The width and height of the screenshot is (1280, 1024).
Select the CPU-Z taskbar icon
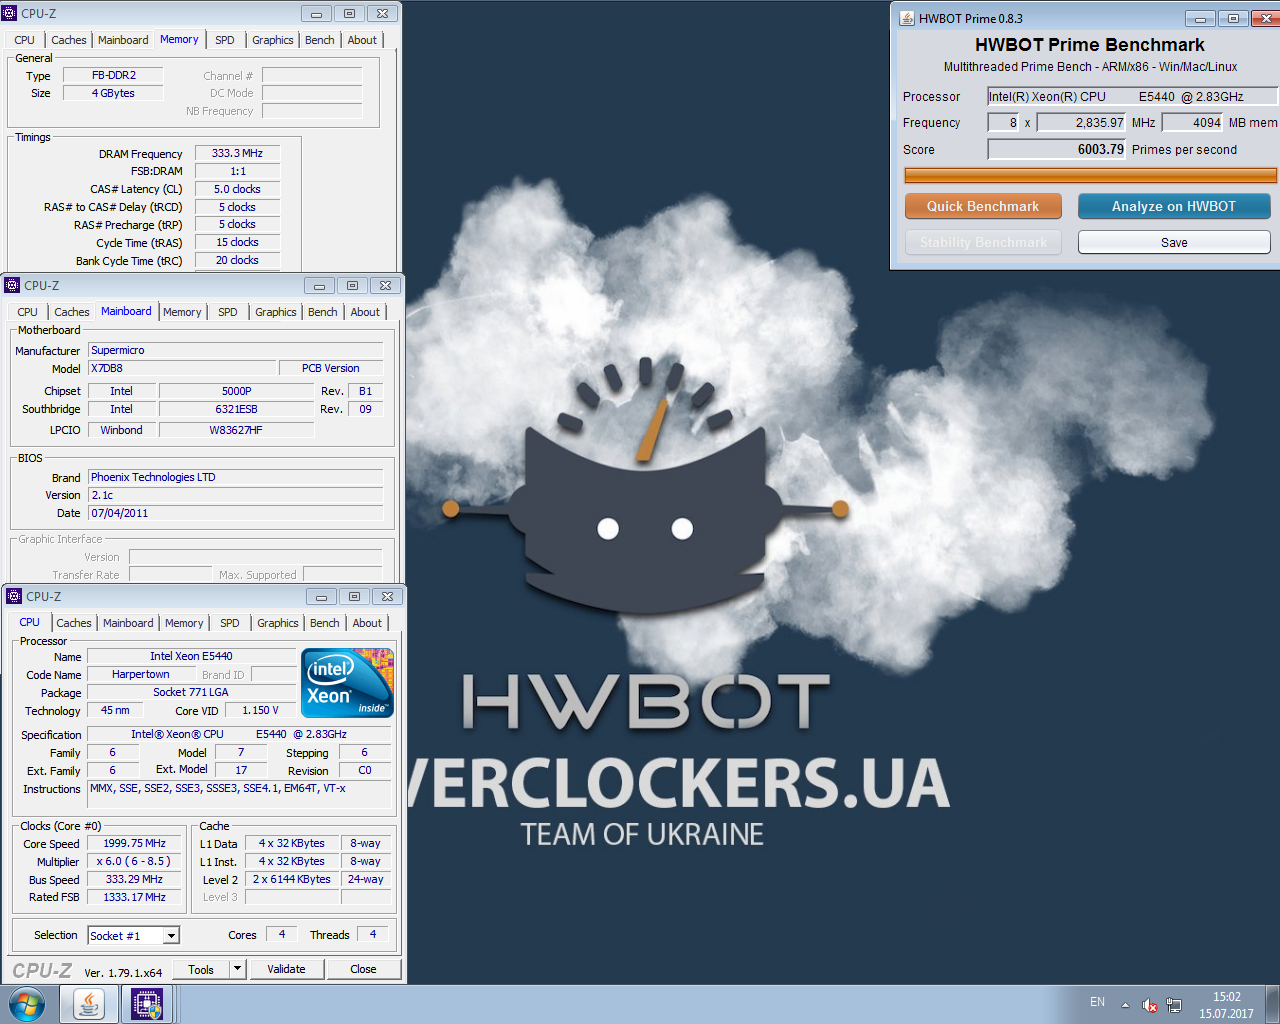click(x=147, y=1004)
